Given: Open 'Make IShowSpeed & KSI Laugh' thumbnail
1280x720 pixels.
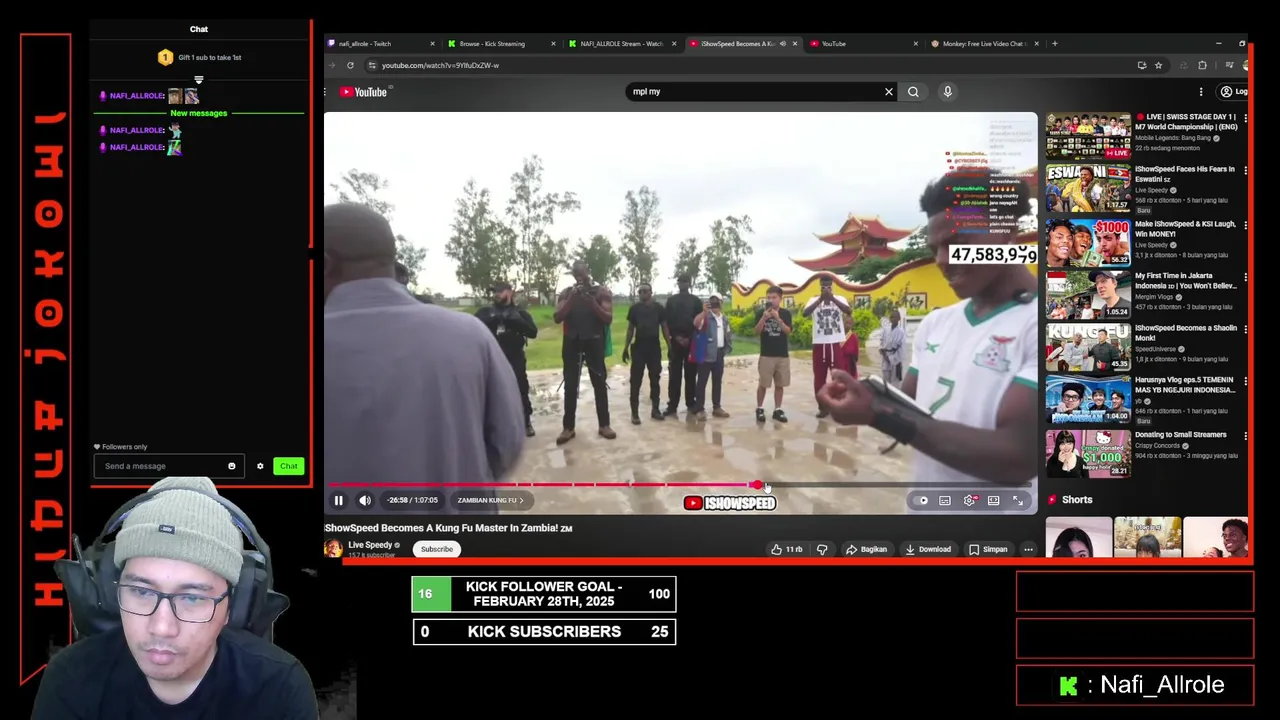Looking at the screenshot, I should 1088,241.
